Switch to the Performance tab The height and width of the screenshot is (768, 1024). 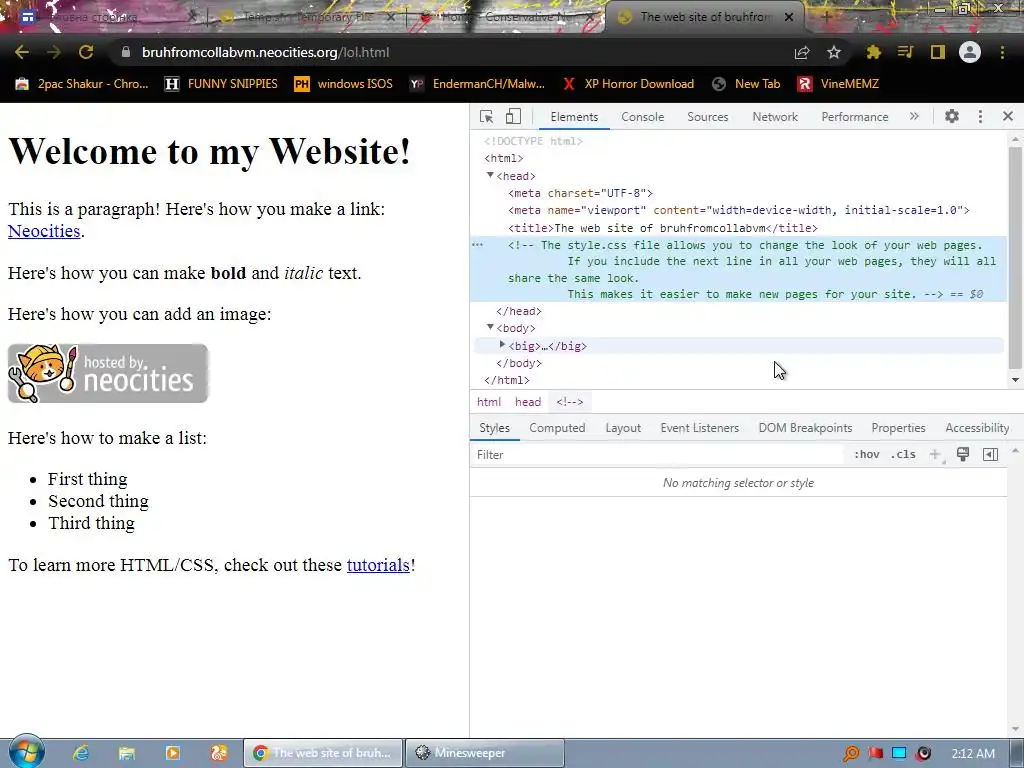pyautogui.click(x=855, y=117)
